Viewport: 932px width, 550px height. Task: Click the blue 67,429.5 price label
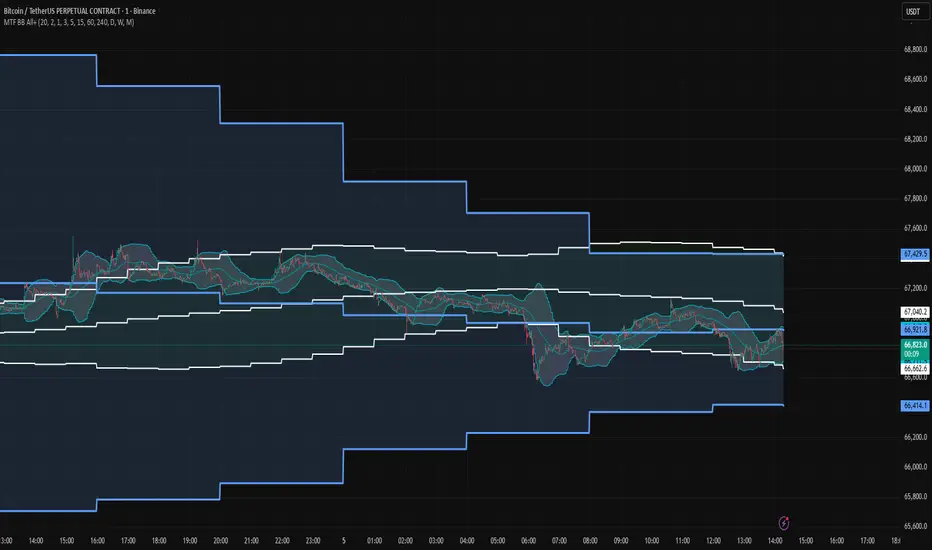(915, 254)
